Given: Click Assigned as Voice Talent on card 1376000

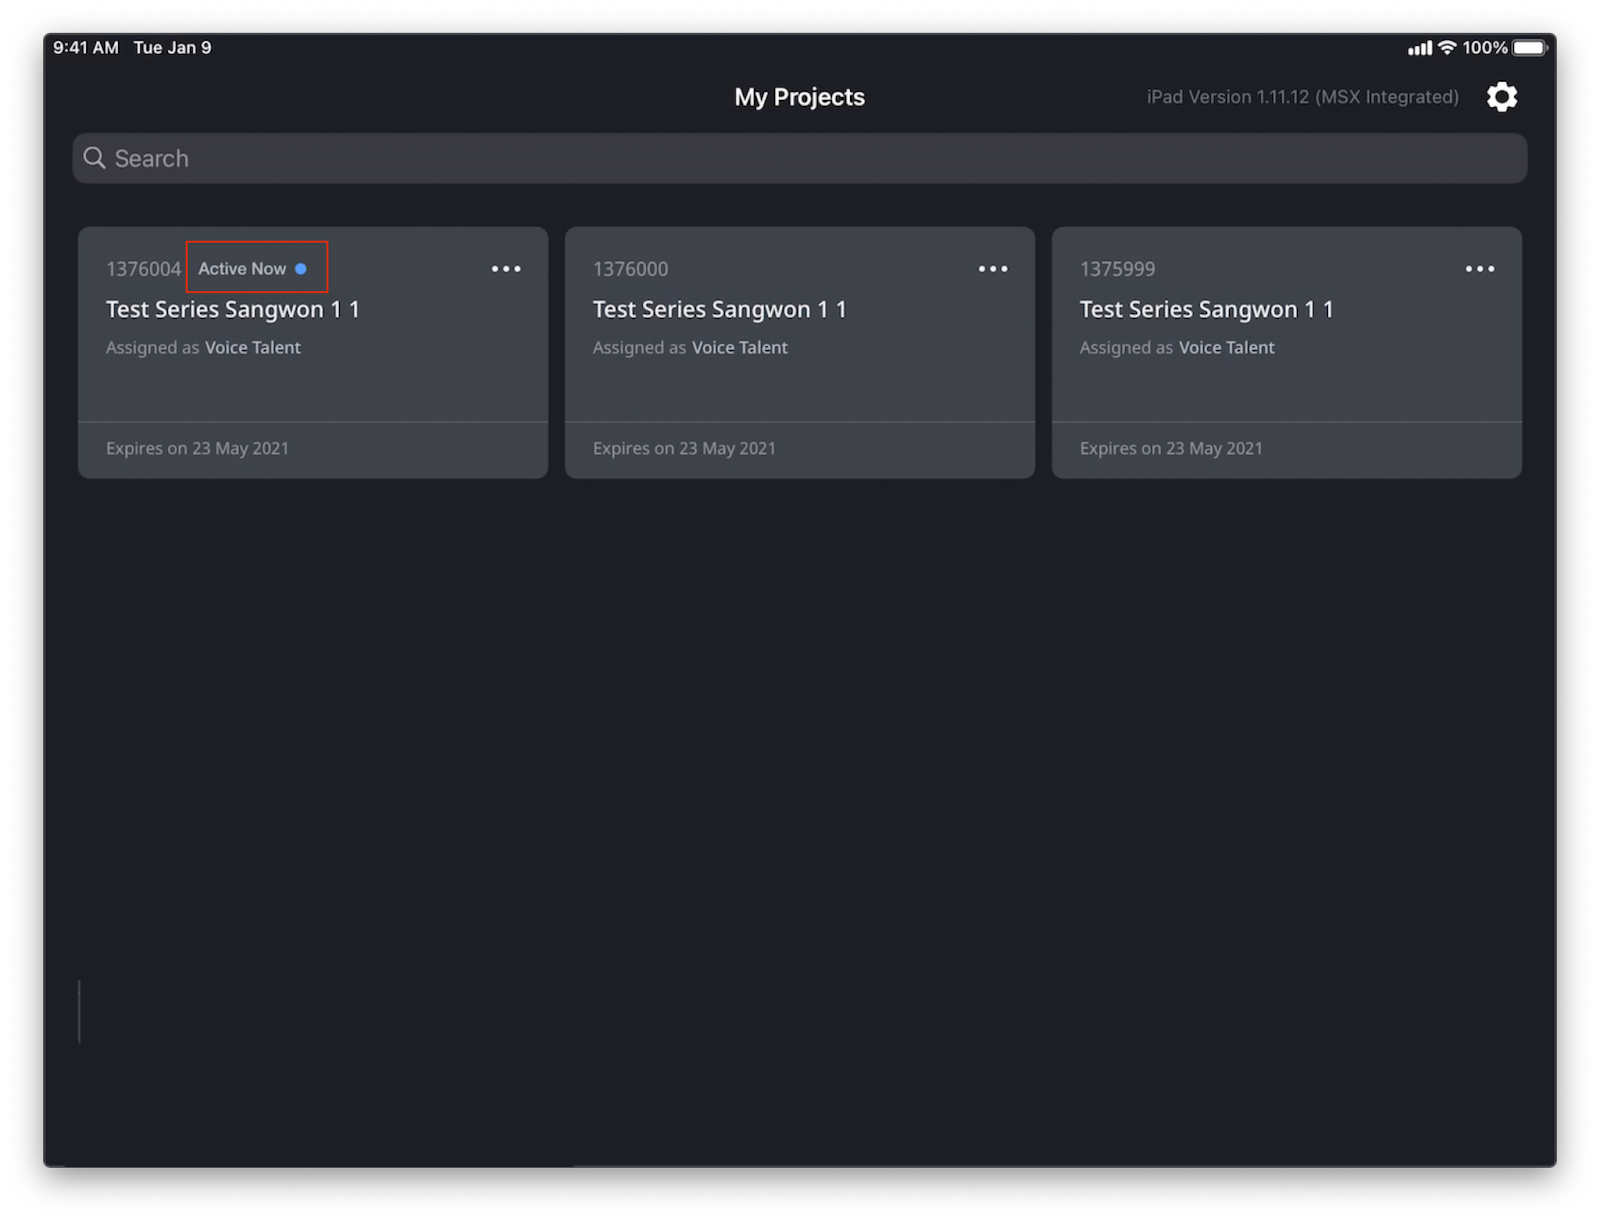Looking at the screenshot, I should click(690, 348).
